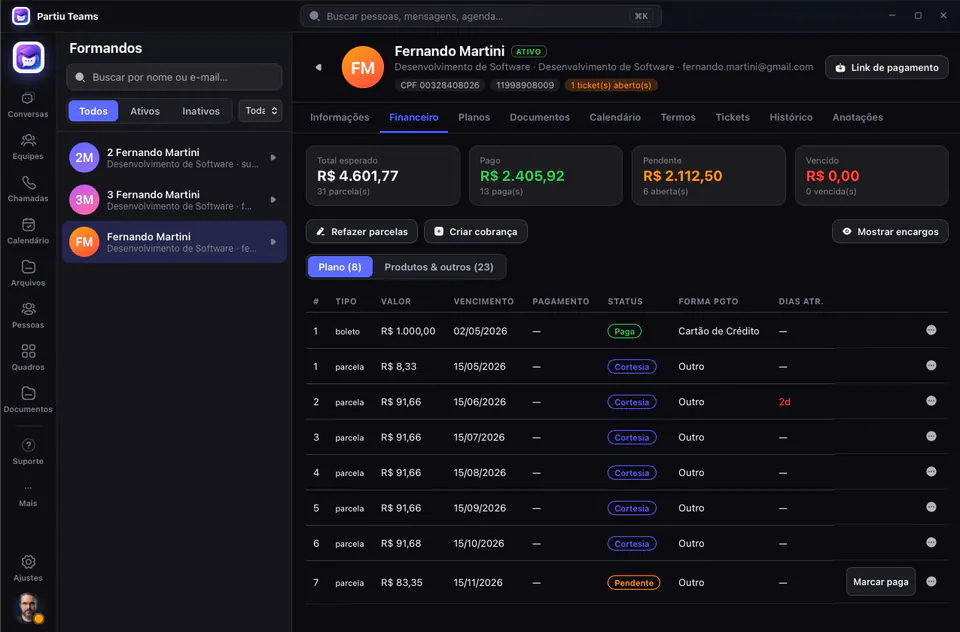Open the Anotações tab
The image size is (960, 632).
click(857, 118)
